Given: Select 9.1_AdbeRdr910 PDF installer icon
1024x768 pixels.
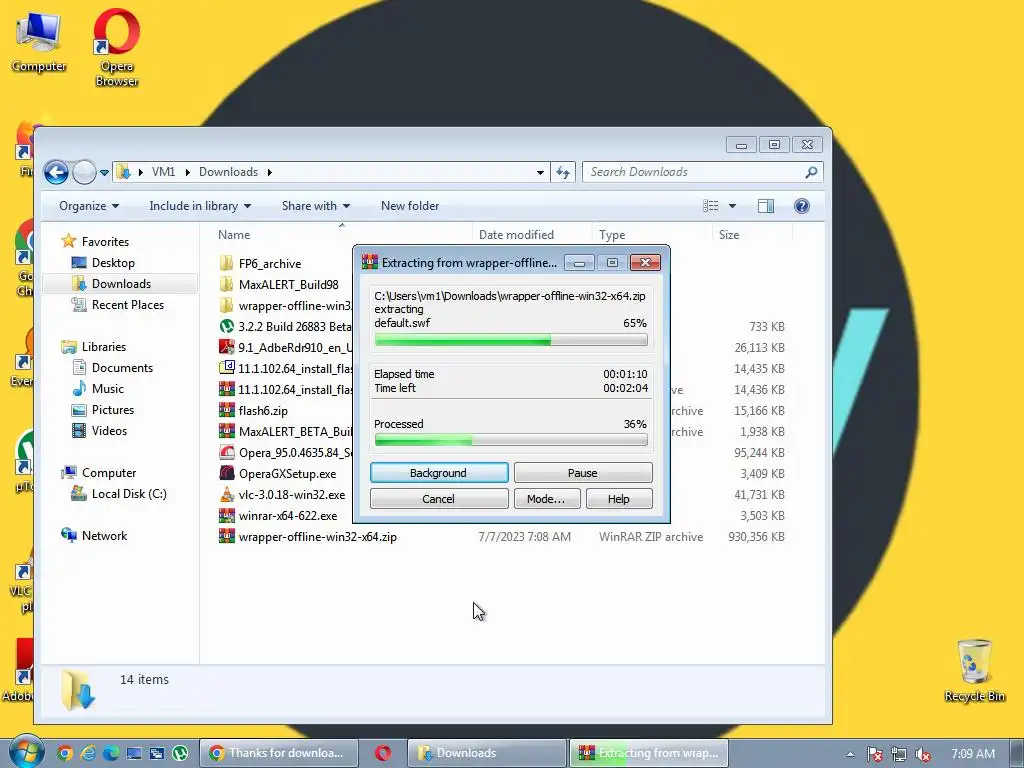Looking at the screenshot, I should click(227, 347).
